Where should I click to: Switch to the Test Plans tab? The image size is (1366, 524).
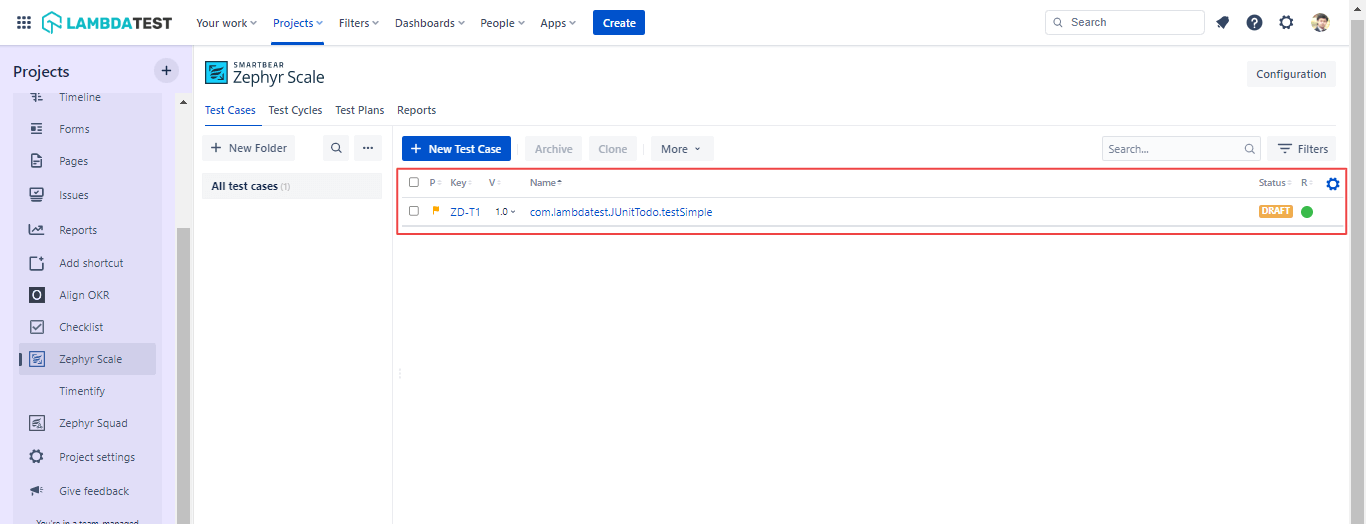point(360,110)
